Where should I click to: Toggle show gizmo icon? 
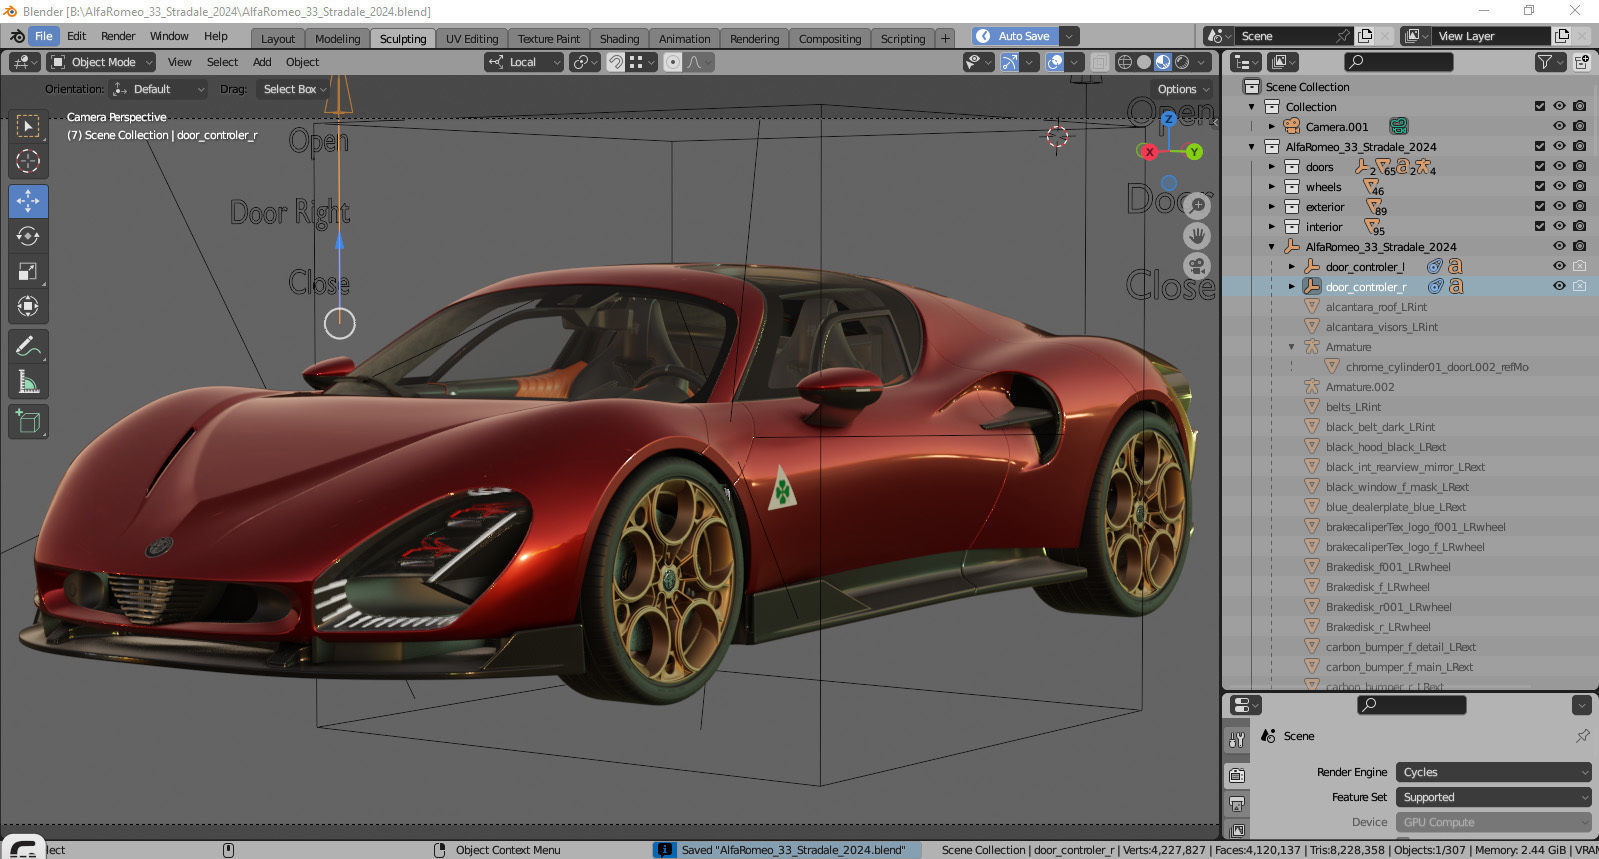click(x=1010, y=62)
